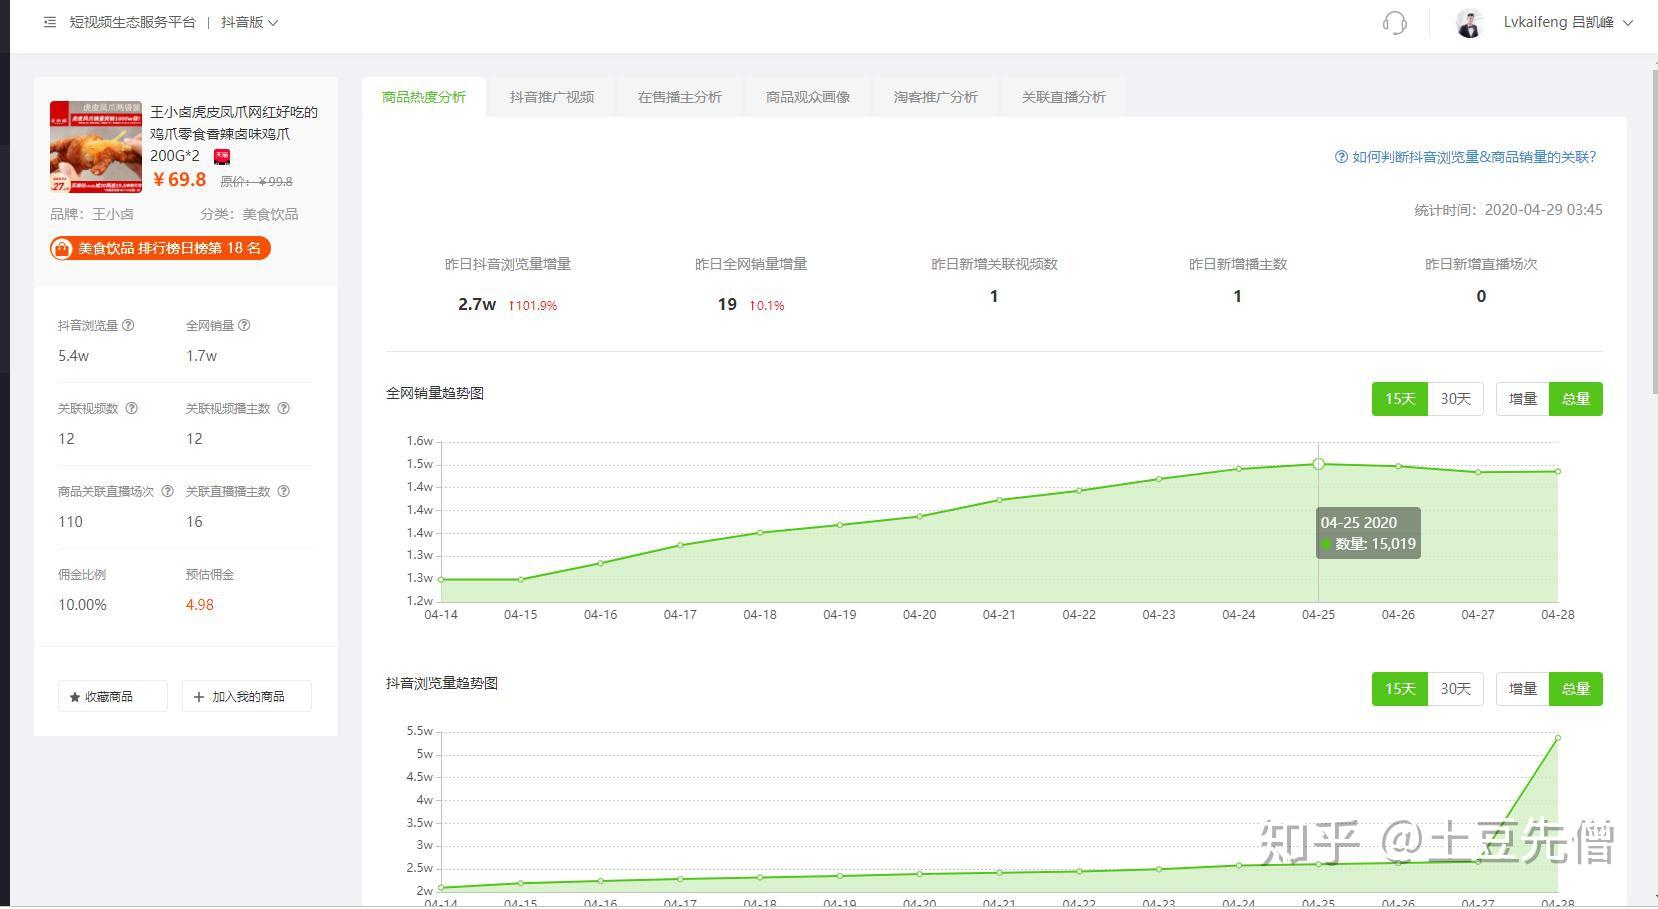1658x909 pixels.
Task: Click product title 王小卤虎皮凤爪
Action: pos(234,134)
